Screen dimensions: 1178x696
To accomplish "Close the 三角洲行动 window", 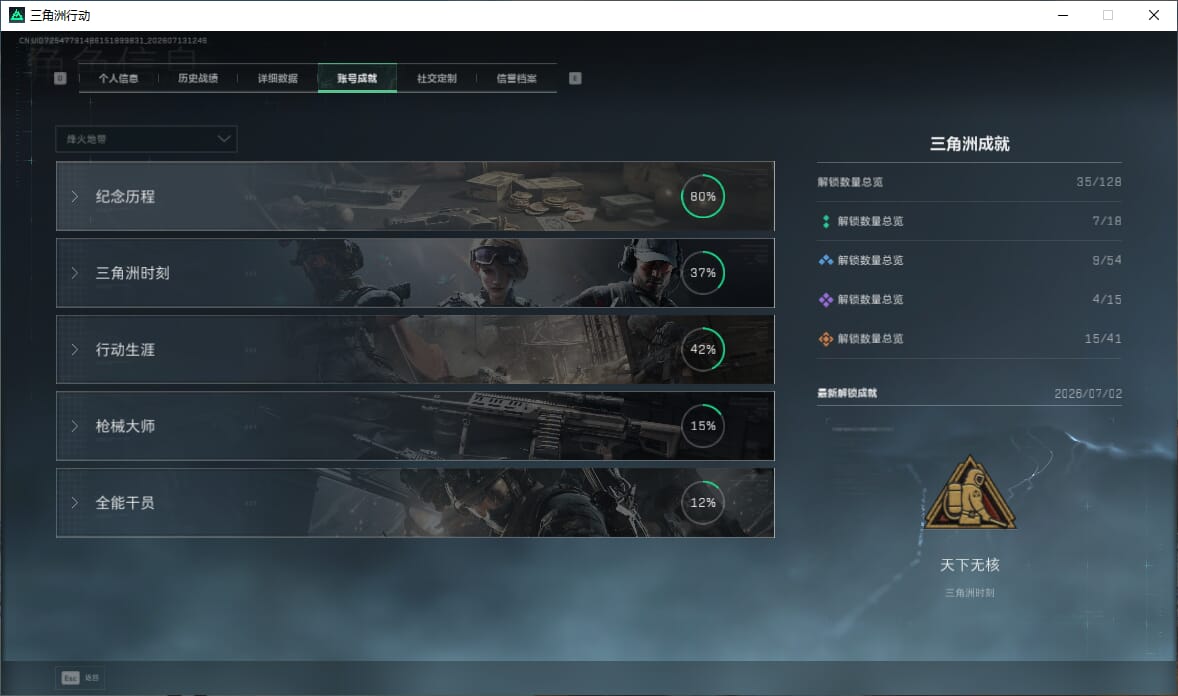I will pyautogui.click(x=1154, y=15).
